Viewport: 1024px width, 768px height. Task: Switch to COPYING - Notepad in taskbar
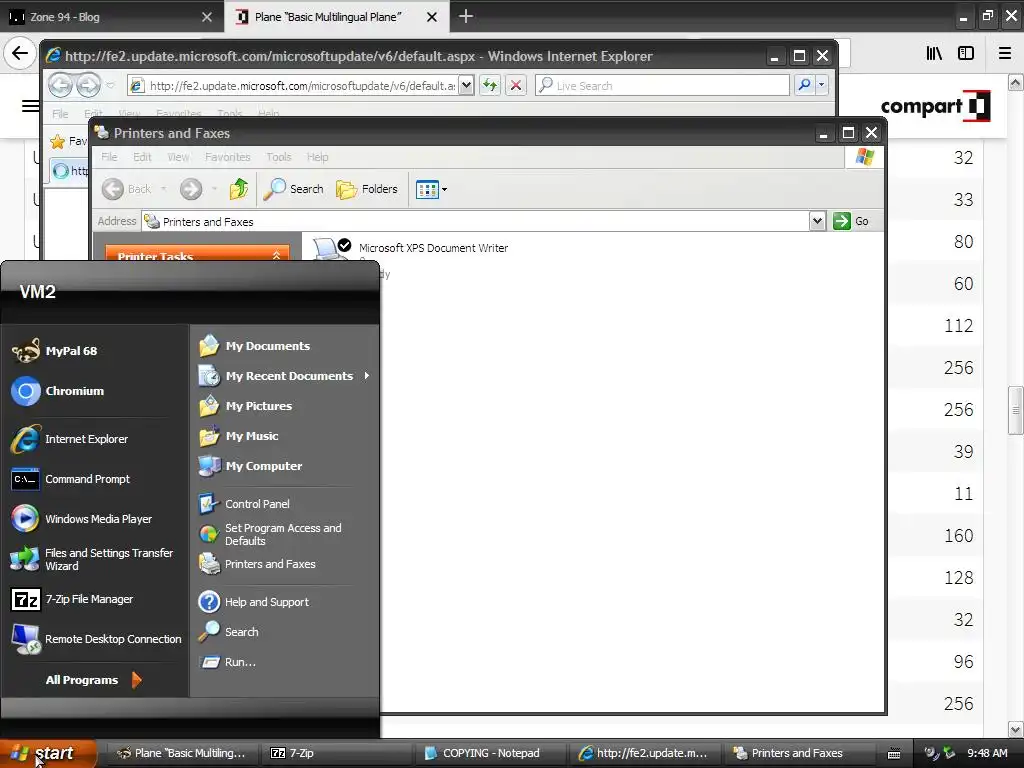(490, 753)
